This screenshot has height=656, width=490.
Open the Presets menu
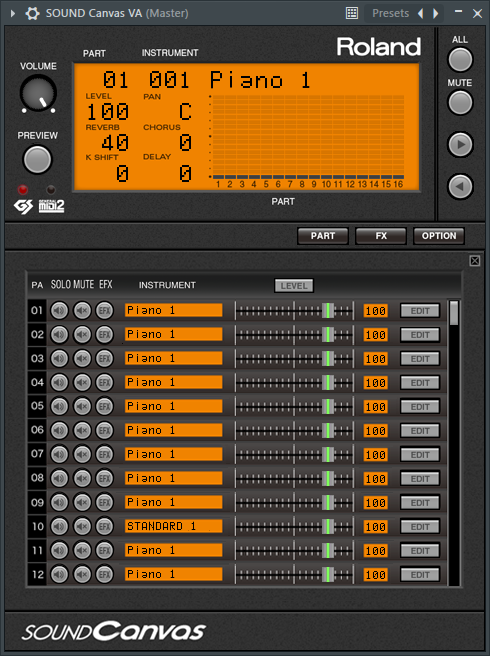pyautogui.click(x=390, y=13)
